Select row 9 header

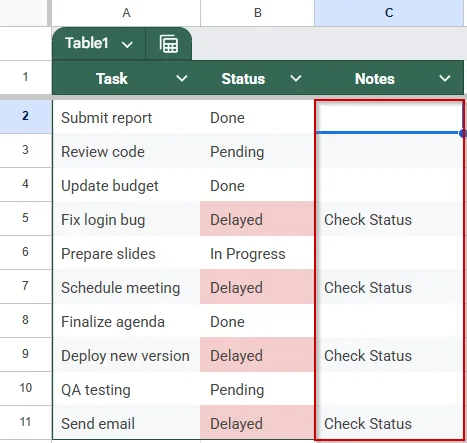click(25, 354)
